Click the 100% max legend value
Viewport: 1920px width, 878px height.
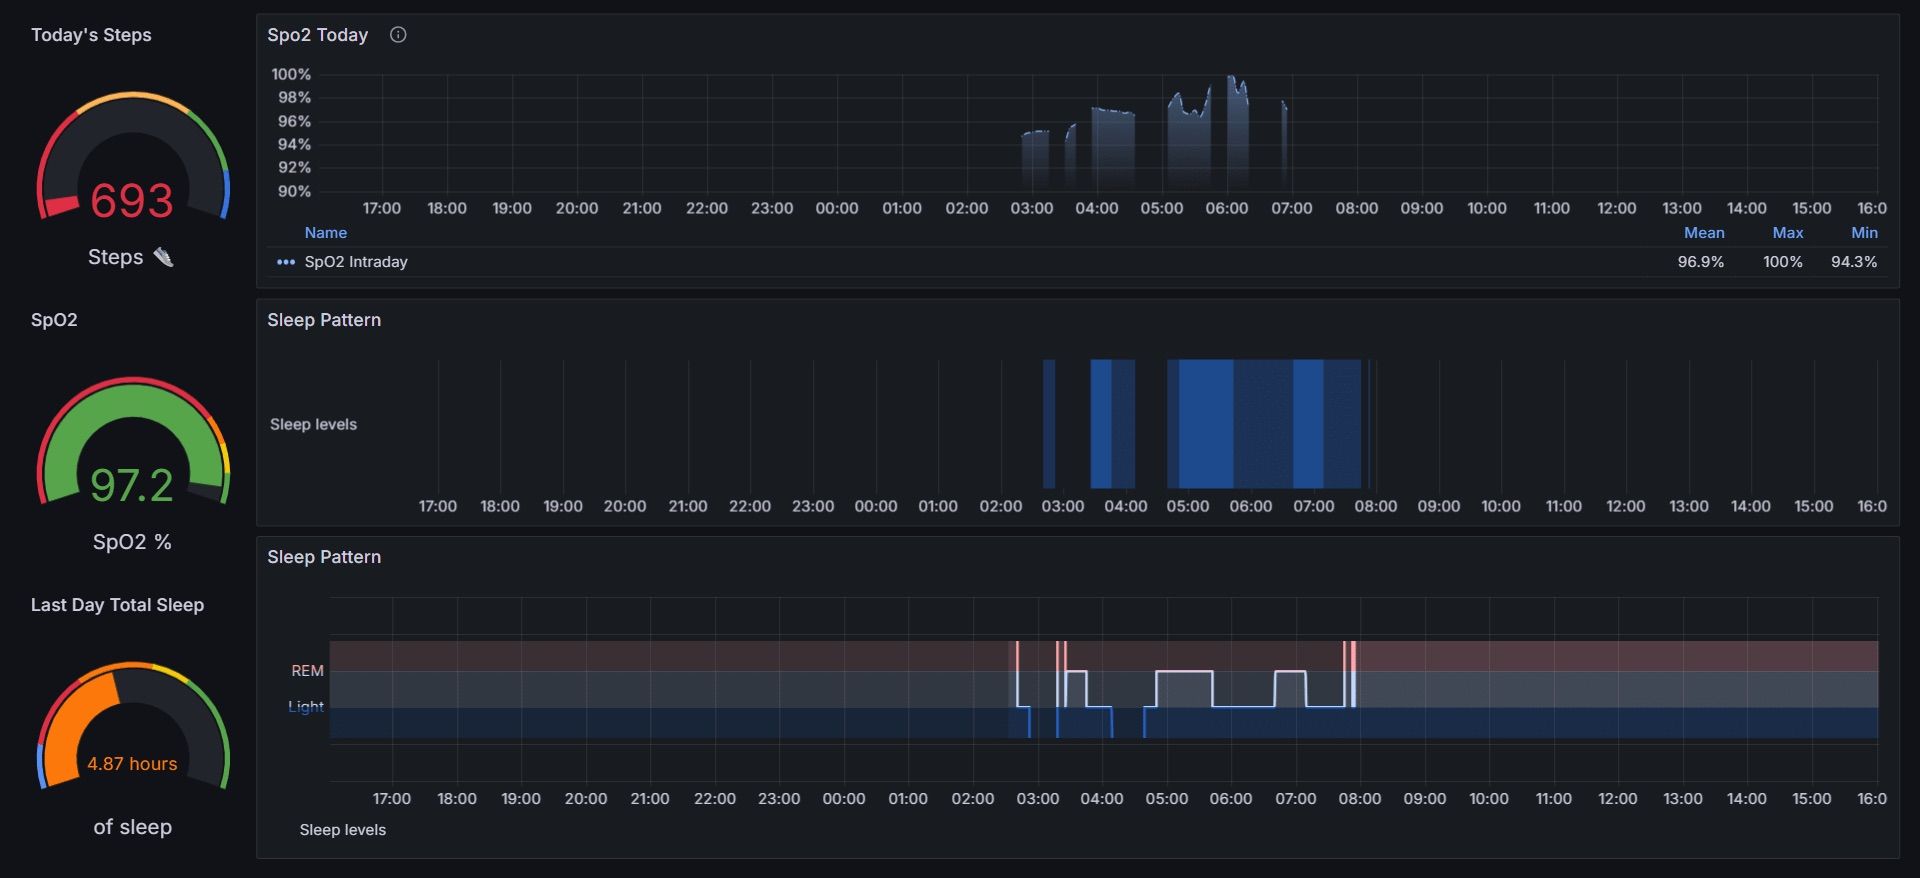point(1783,262)
